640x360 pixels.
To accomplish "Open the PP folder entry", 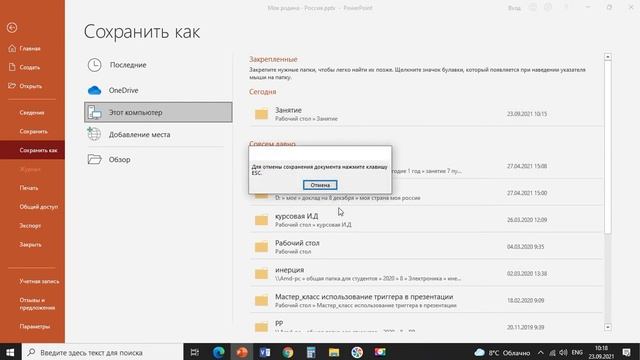I will [426, 325].
